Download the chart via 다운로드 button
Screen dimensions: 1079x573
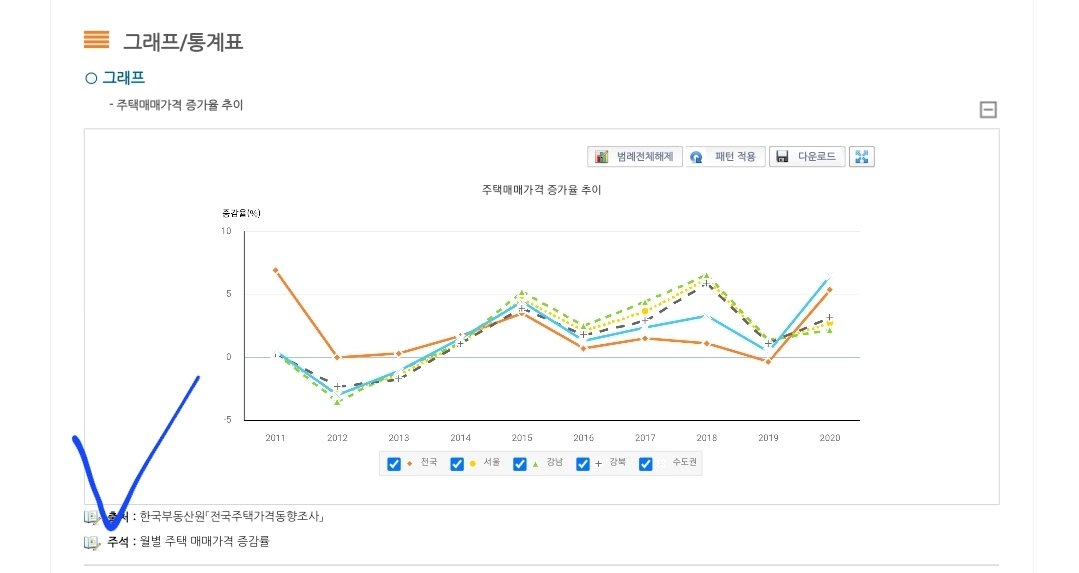click(807, 157)
